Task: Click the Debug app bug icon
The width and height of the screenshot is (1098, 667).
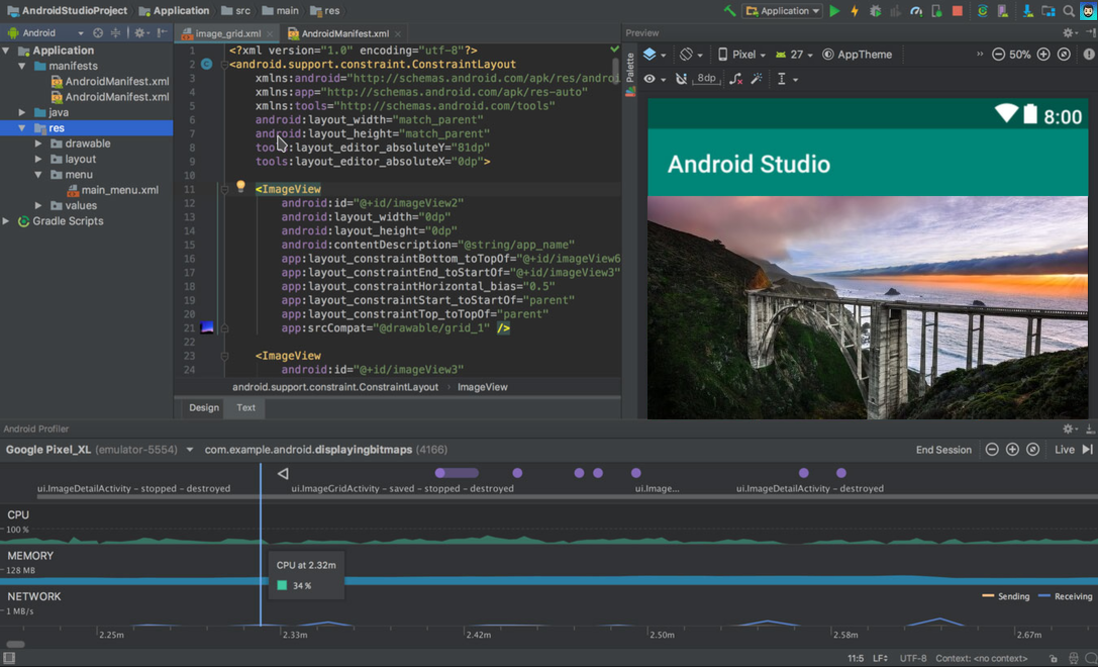Action: [x=875, y=11]
